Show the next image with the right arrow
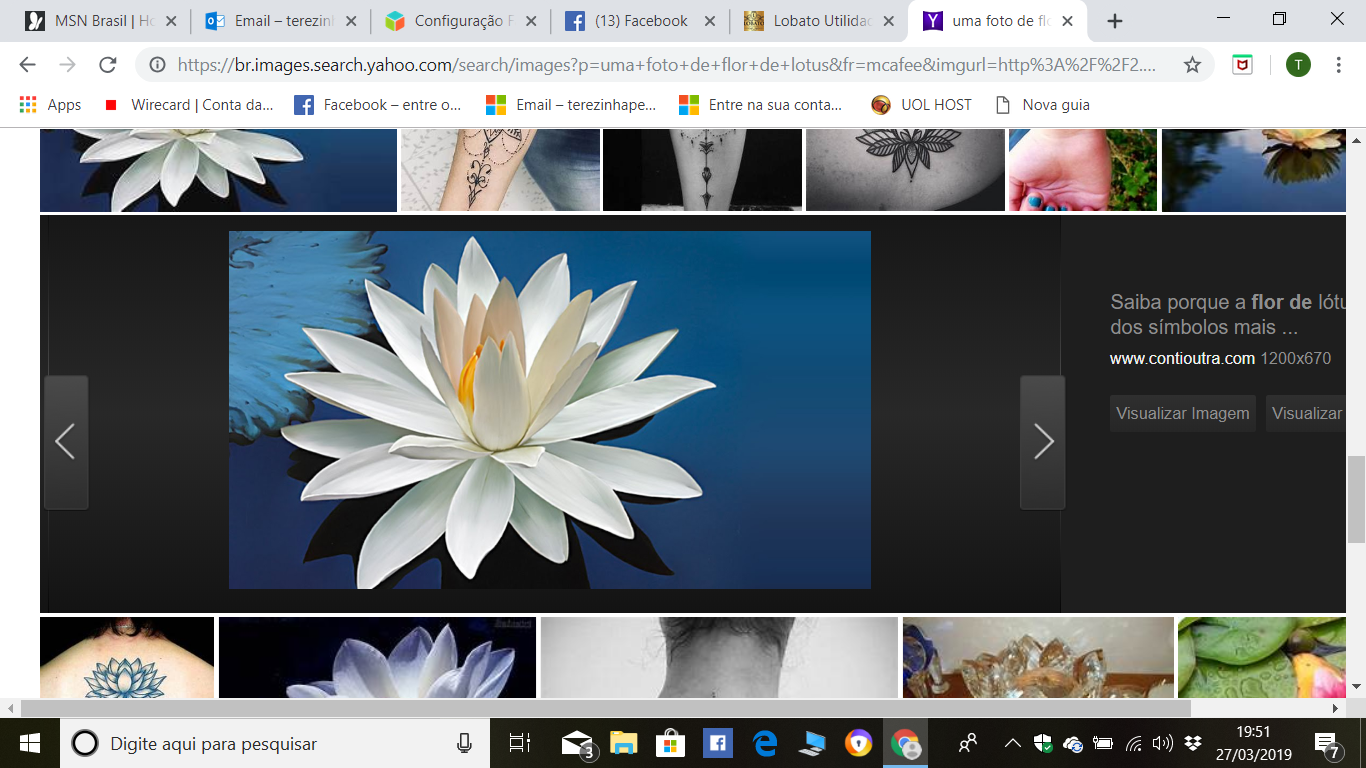The image size is (1366, 768). (x=1042, y=442)
